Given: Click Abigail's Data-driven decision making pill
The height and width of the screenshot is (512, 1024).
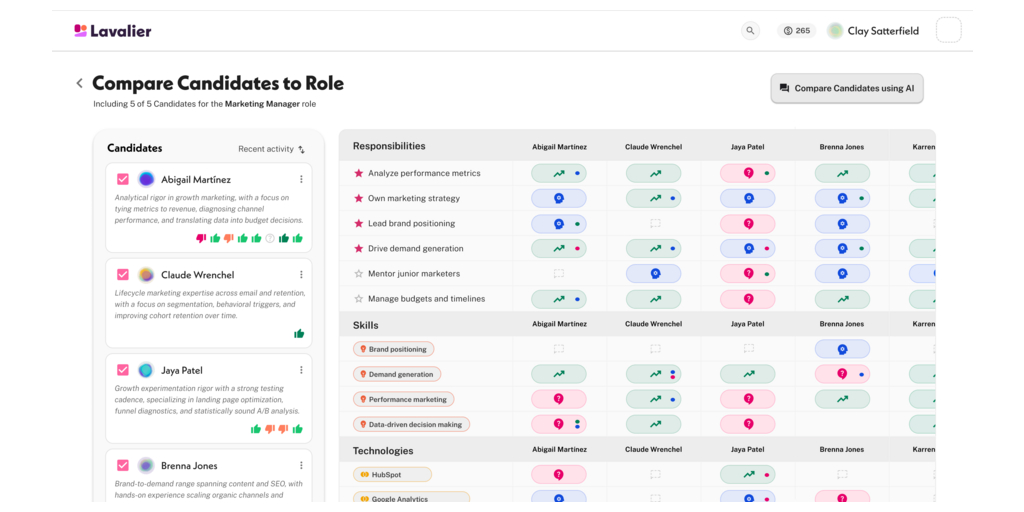Looking at the screenshot, I should coord(558,424).
